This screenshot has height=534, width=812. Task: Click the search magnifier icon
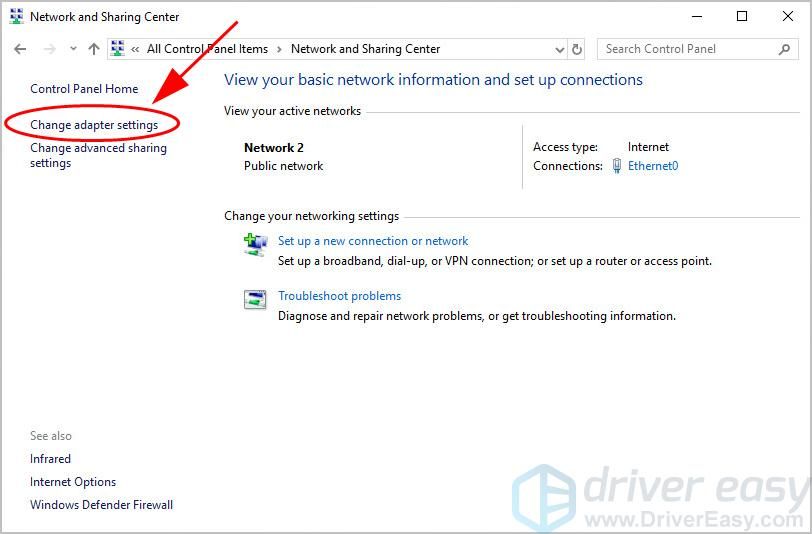click(x=784, y=49)
